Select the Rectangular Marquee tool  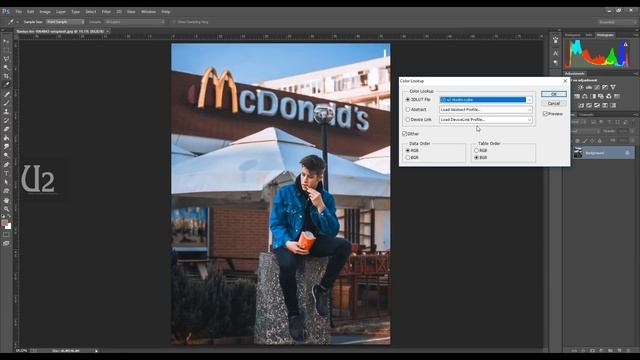tap(6, 50)
